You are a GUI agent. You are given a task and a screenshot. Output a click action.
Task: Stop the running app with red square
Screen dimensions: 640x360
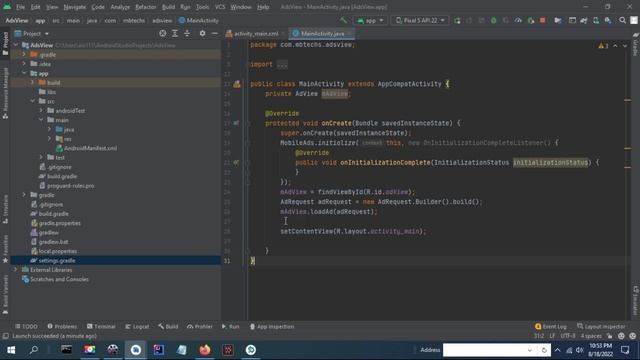point(542,20)
